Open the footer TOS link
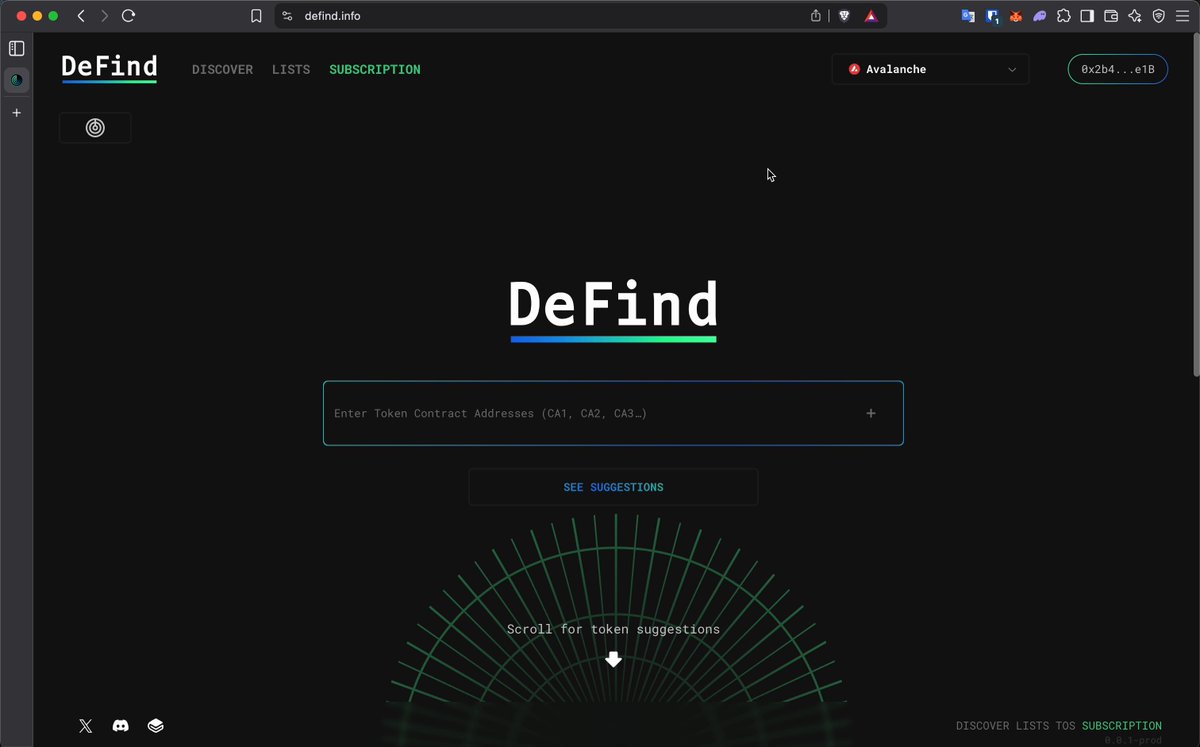Image resolution: width=1200 pixels, height=747 pixels. point(1066,726)
